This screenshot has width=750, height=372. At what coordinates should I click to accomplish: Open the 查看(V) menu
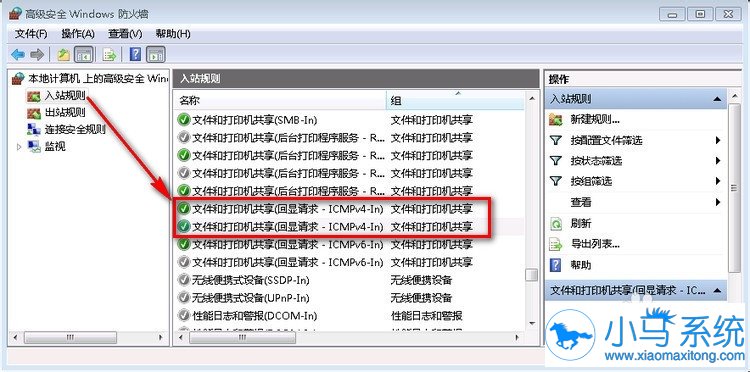point(125,34)
